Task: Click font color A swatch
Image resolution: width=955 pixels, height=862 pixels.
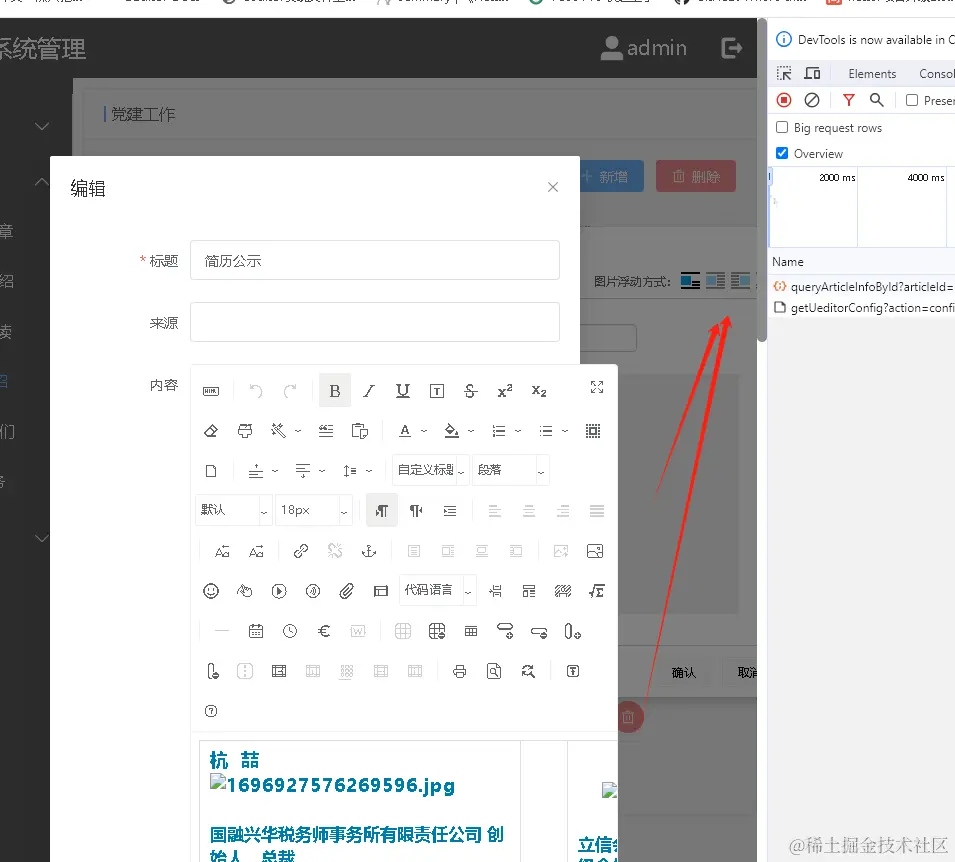Action: (405, 431)
